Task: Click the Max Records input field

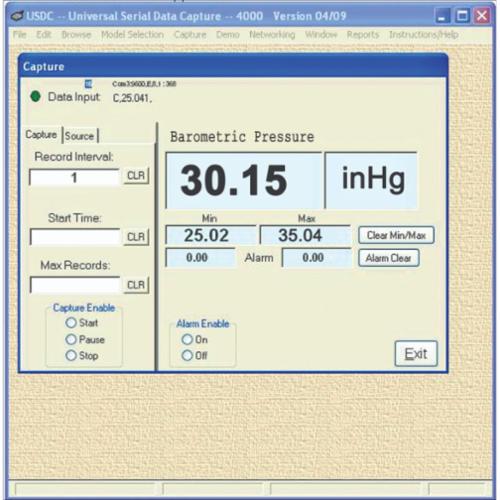Action: [75, 285]
